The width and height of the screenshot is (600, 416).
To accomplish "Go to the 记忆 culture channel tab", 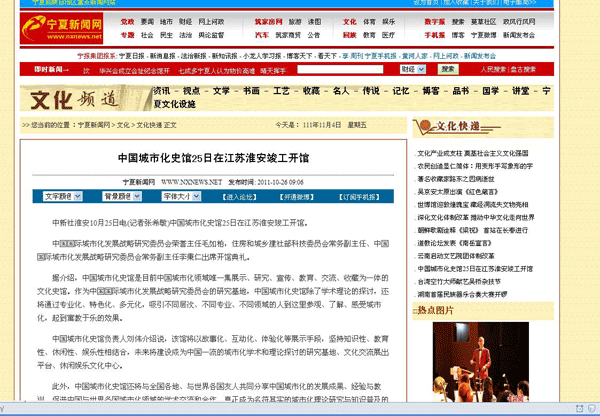I will (x=401, y=91).
